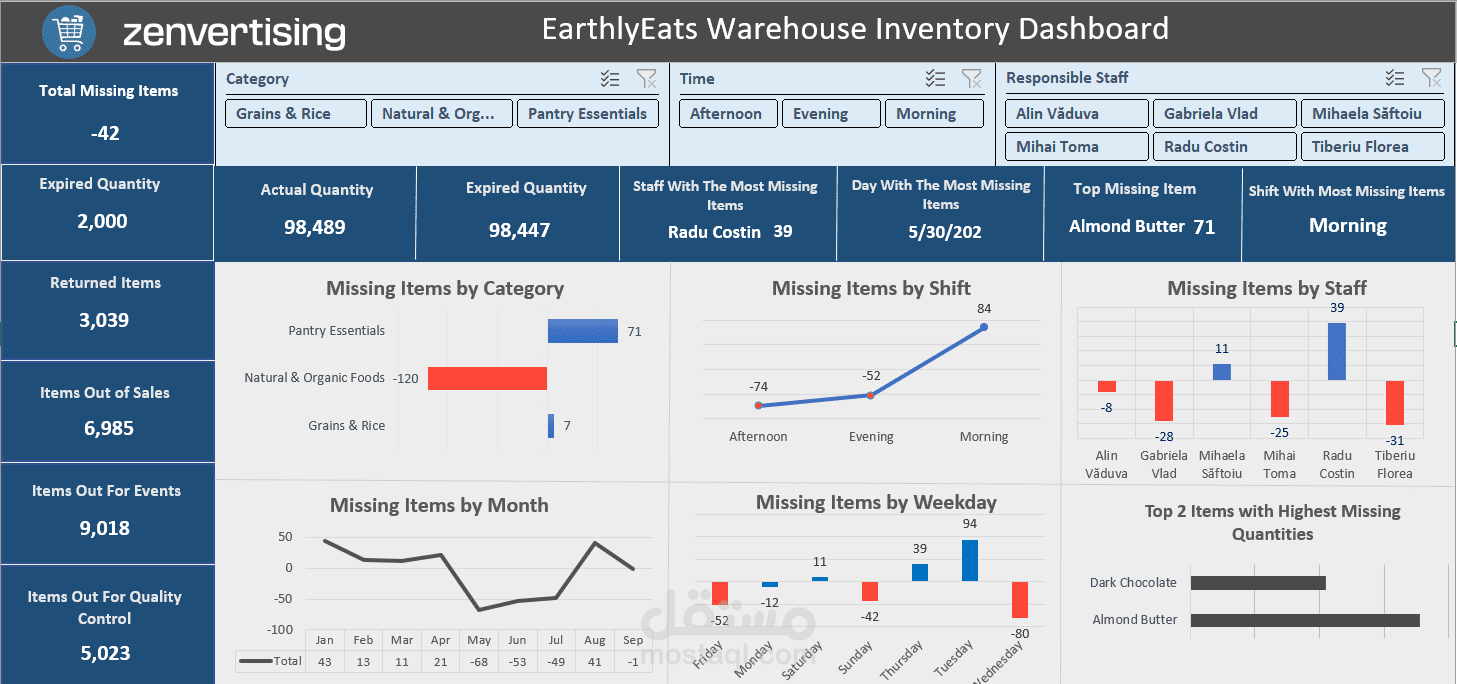1457x684 pixels.
Task: Select the Afternoon point on shift line
Action: click(758, 405)
